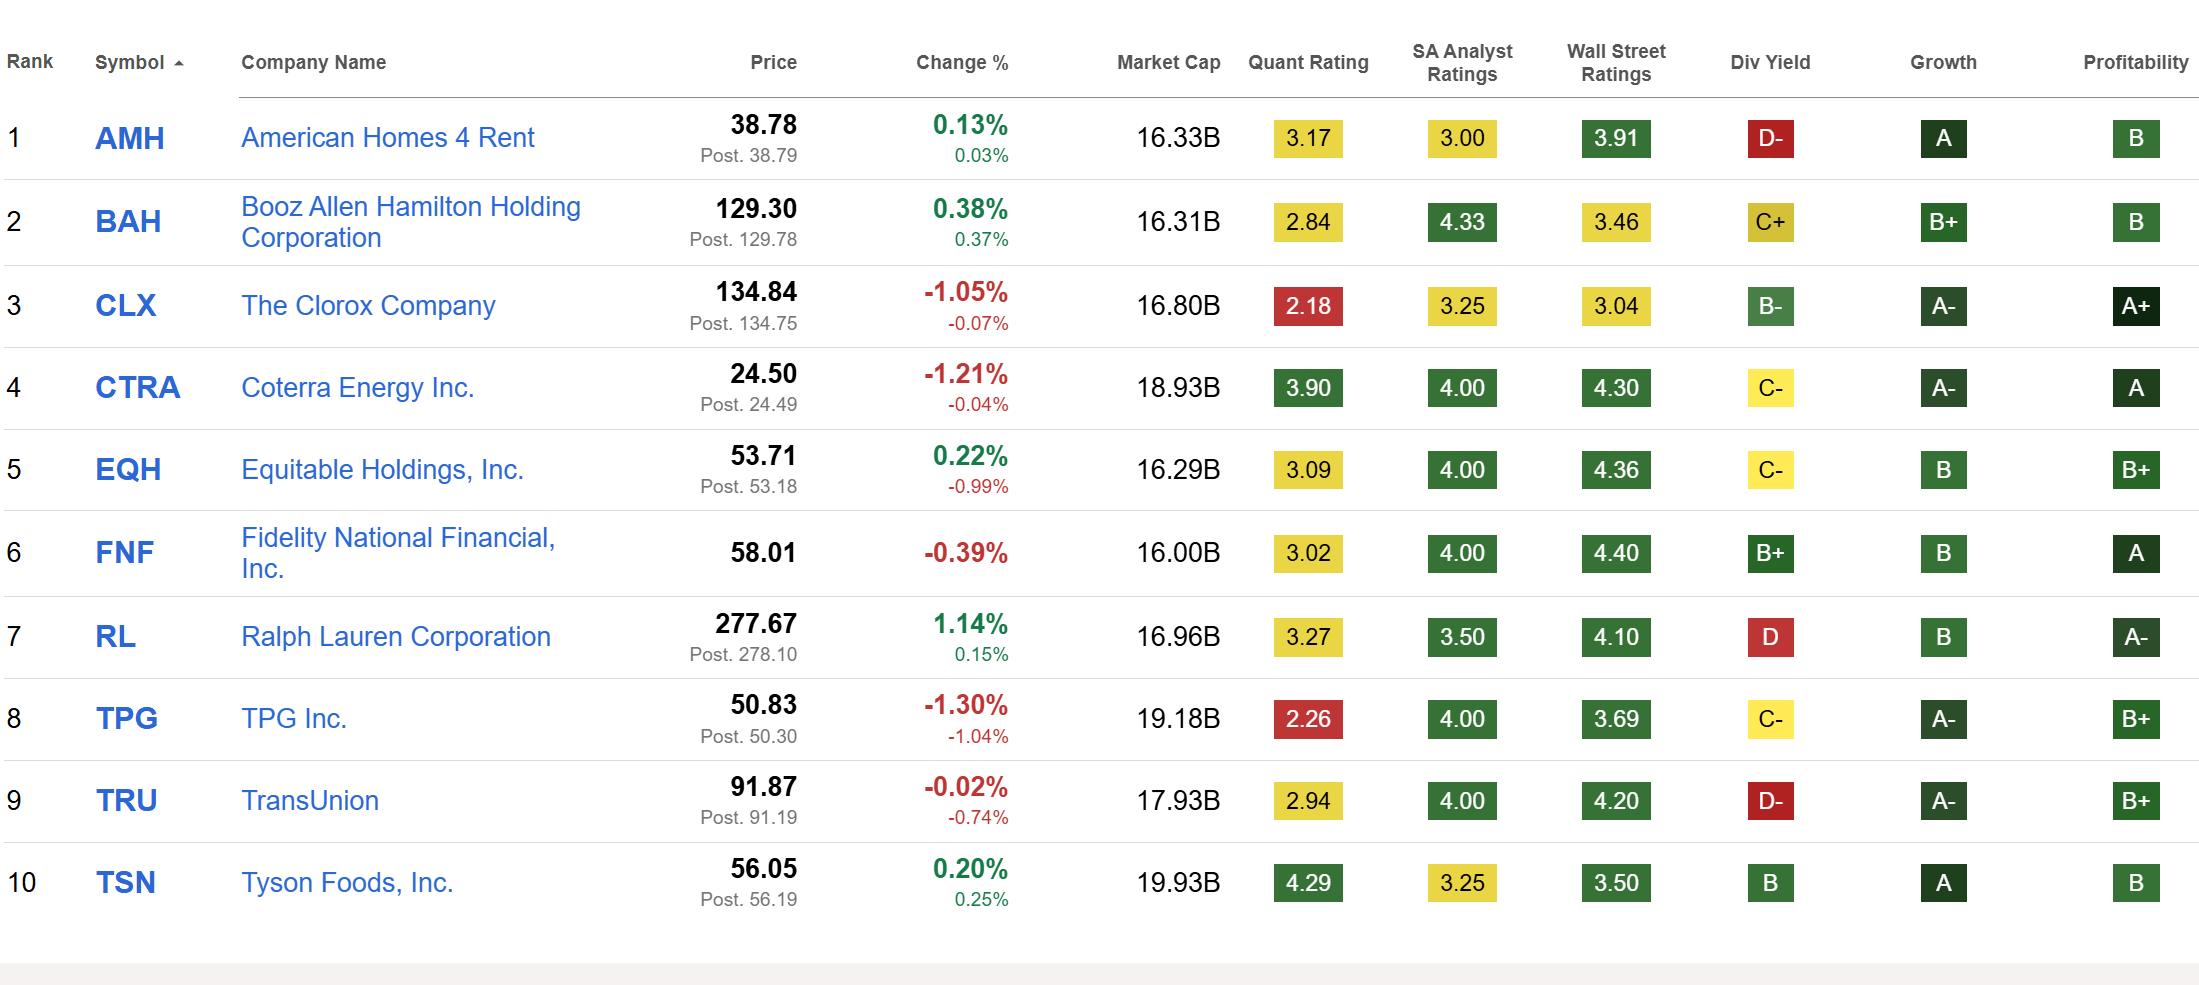The width and height of the screenshot is (2199, 985).
Task: Open CLX ticker symbol link
Action: pos(126,305)
